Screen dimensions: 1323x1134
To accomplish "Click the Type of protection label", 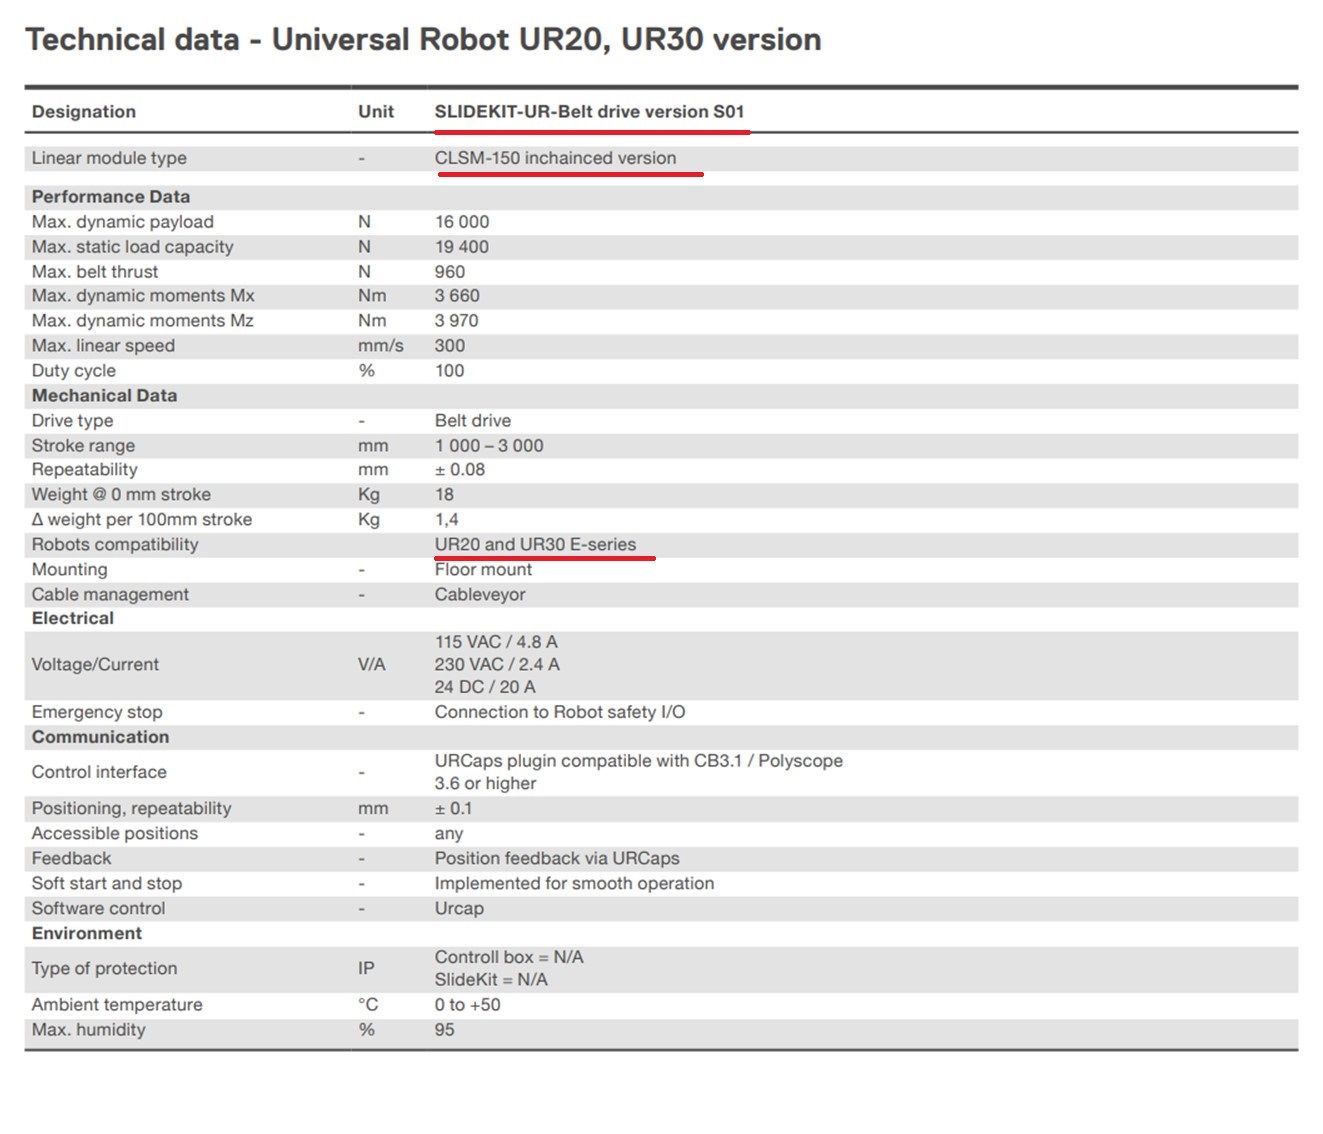I will click(104, 968).
